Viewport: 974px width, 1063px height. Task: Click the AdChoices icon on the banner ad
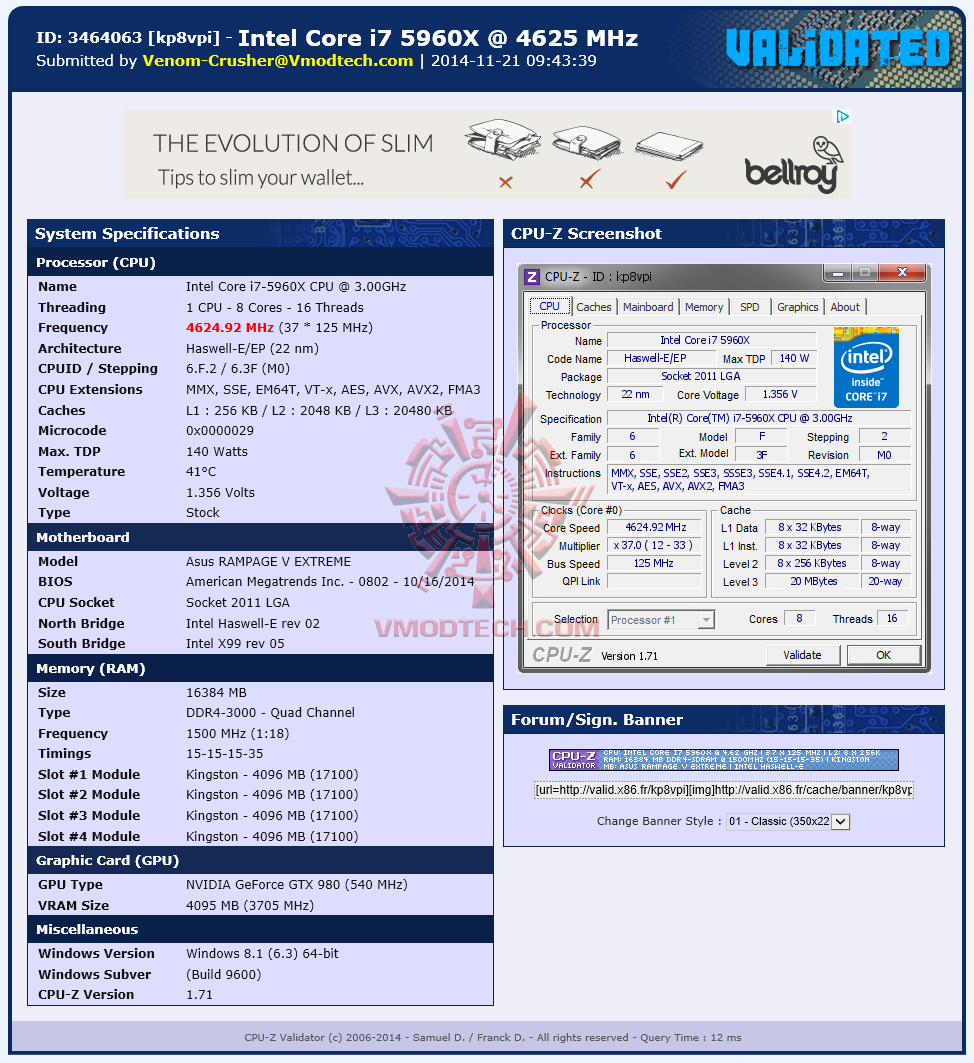(843, 117)
